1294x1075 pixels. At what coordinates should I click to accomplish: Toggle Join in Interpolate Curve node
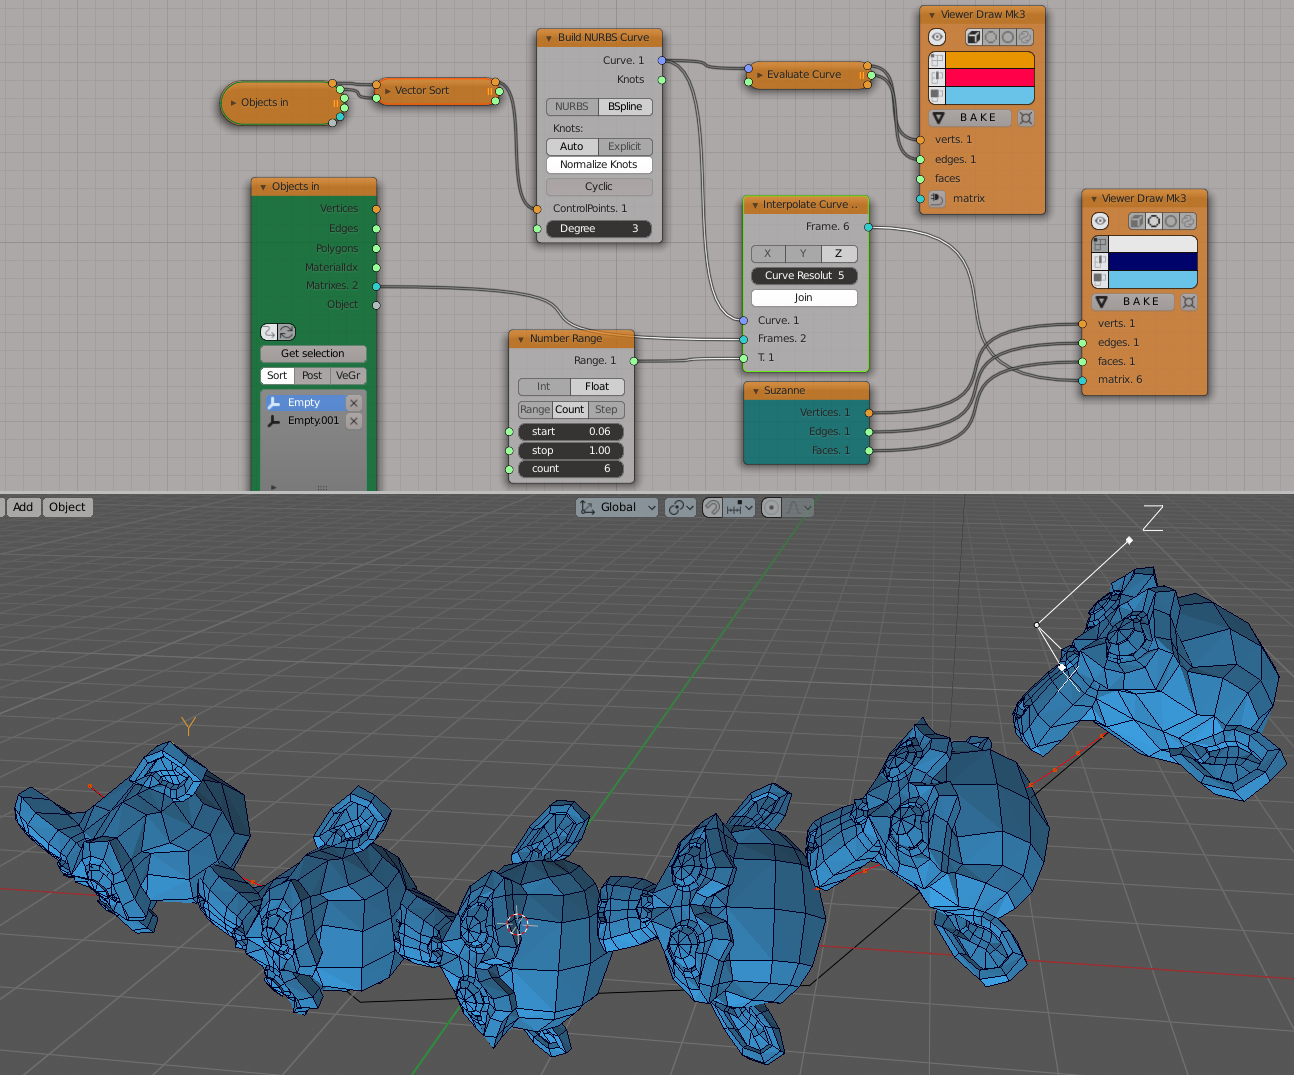tap(804, 298)
